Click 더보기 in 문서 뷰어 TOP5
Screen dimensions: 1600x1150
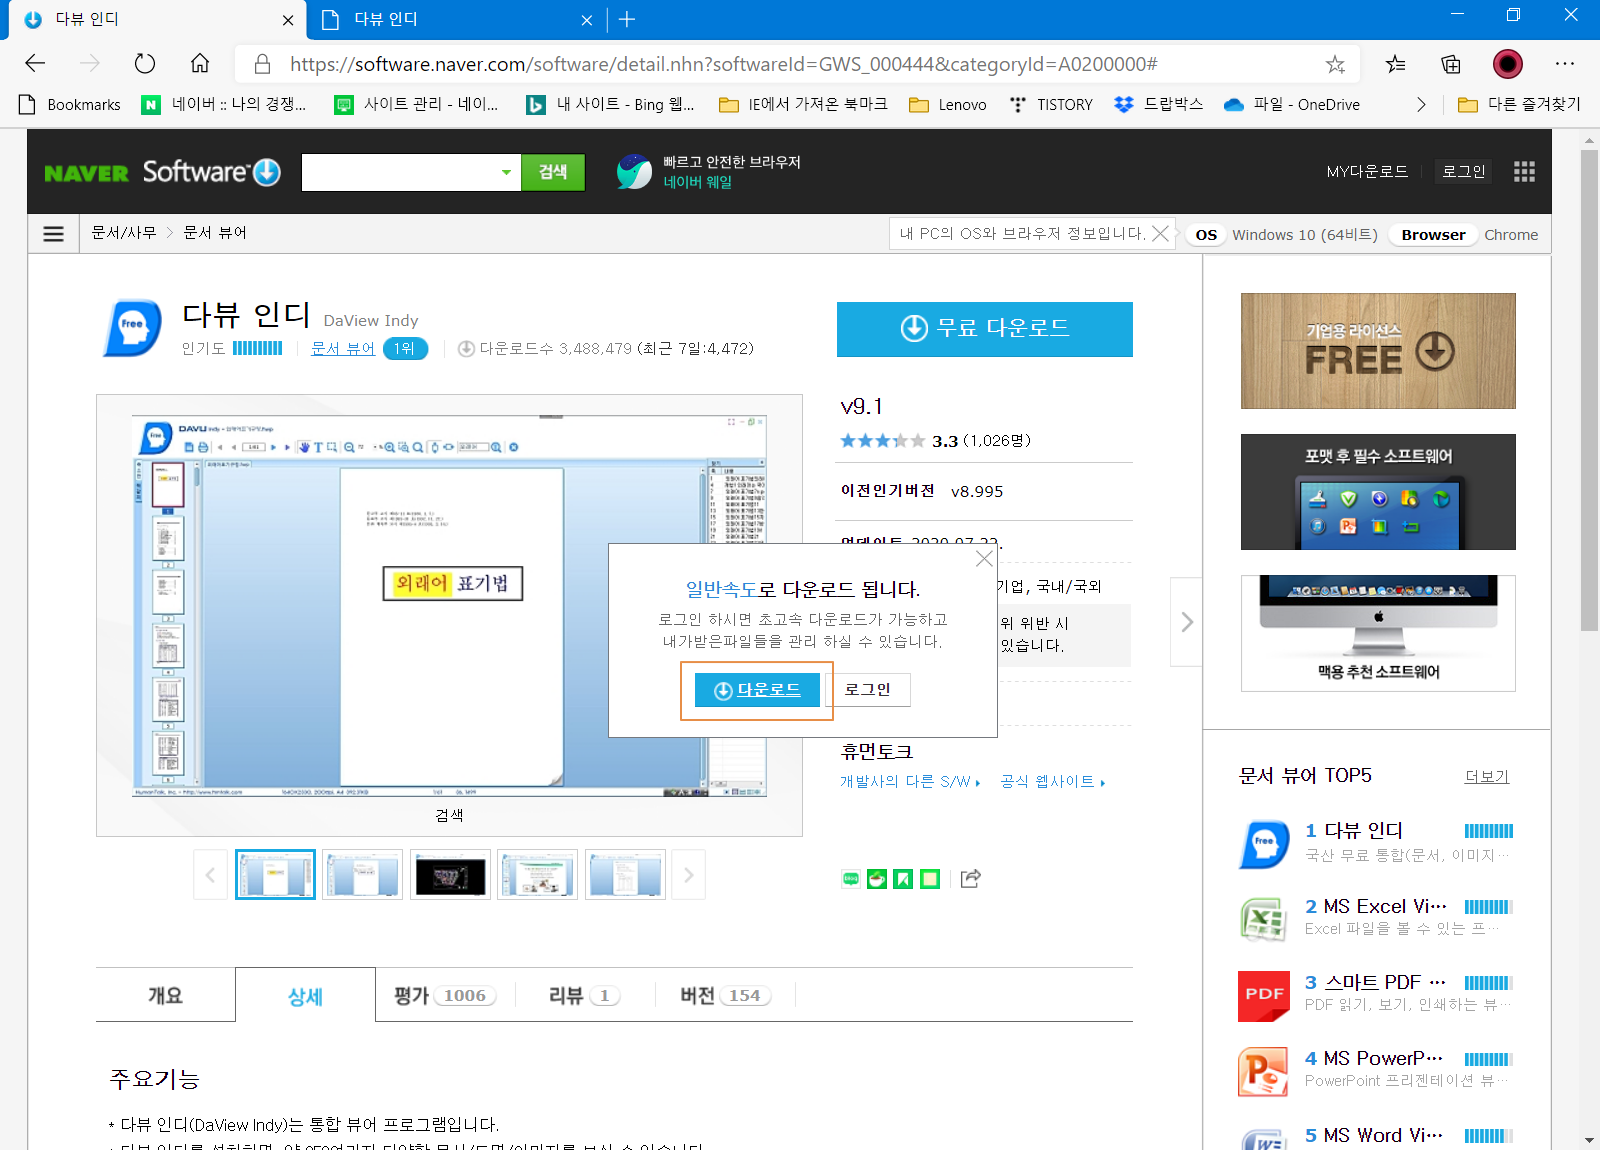(1487, 777)
